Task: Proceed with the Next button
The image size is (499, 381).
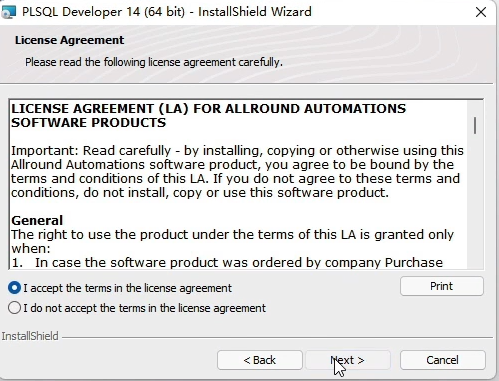Action: click(x=348, y=360)
